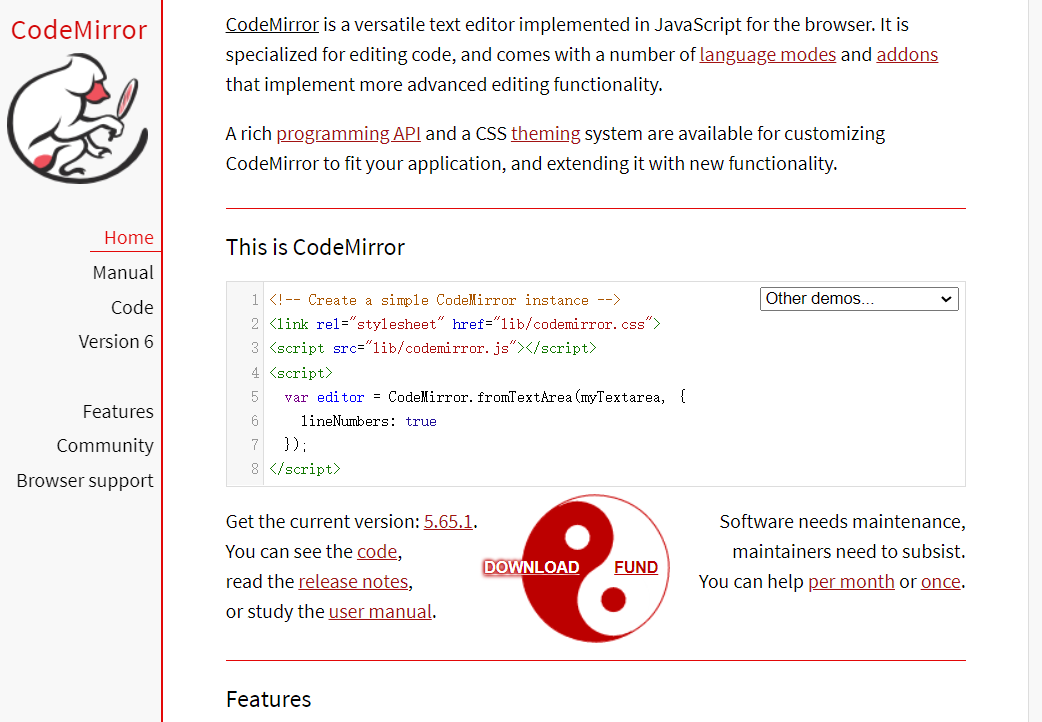The height and width of the screenshot is (722, 1042).
Task: Open the Manual sidebar link
Action: point(123,273)
